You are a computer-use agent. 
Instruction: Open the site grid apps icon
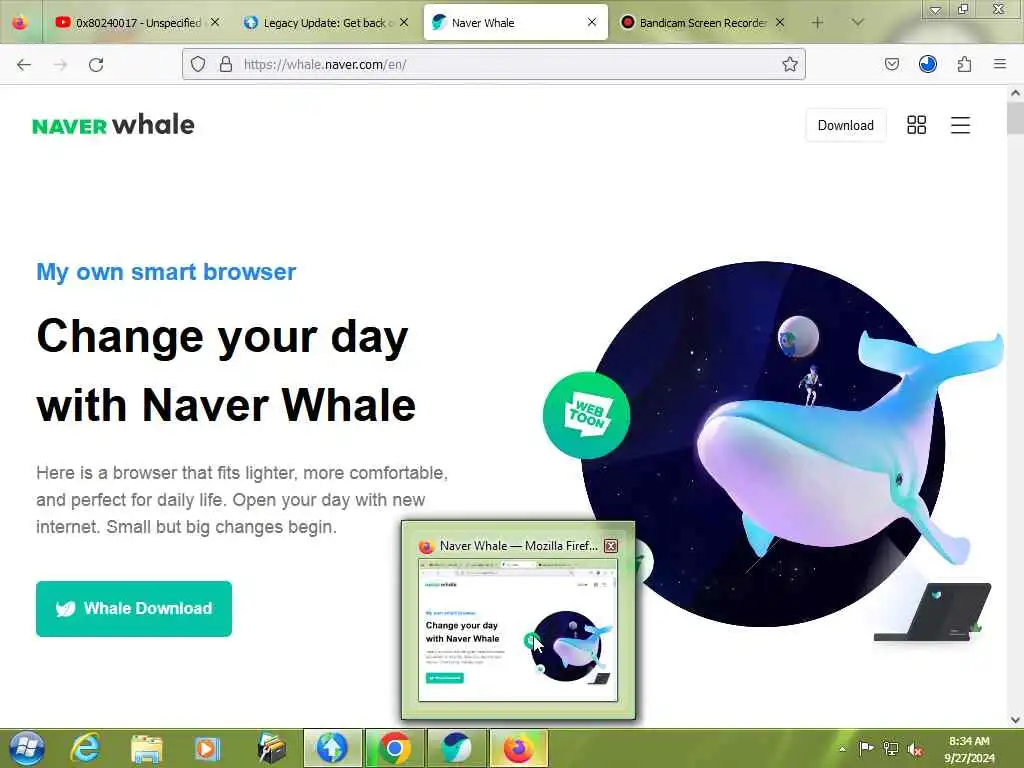tap(916, 125)
